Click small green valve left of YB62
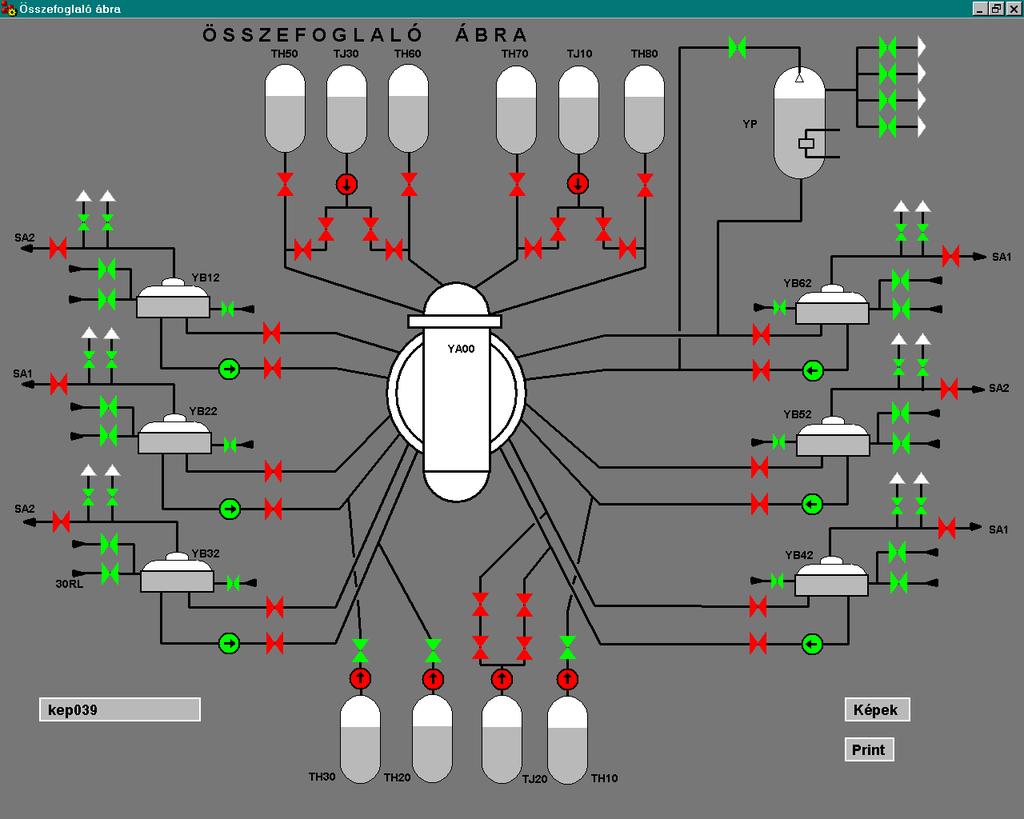Screen dimensions: 1024x819 tap(779, 307)
